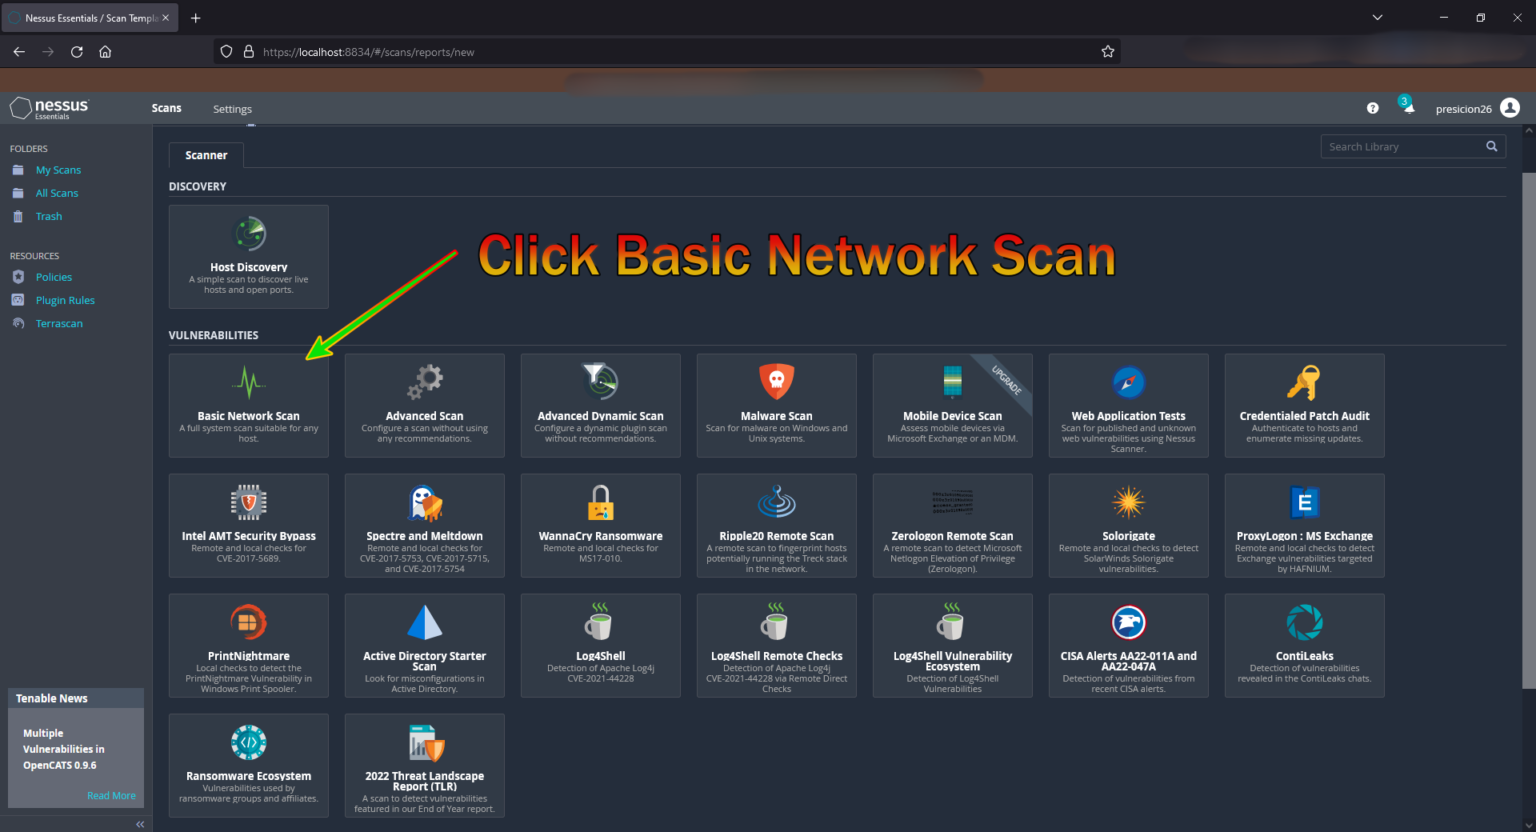Screen dimensions: 1536x832
Task: Select the Web Application Tests template
Action: coord(1128,405)
